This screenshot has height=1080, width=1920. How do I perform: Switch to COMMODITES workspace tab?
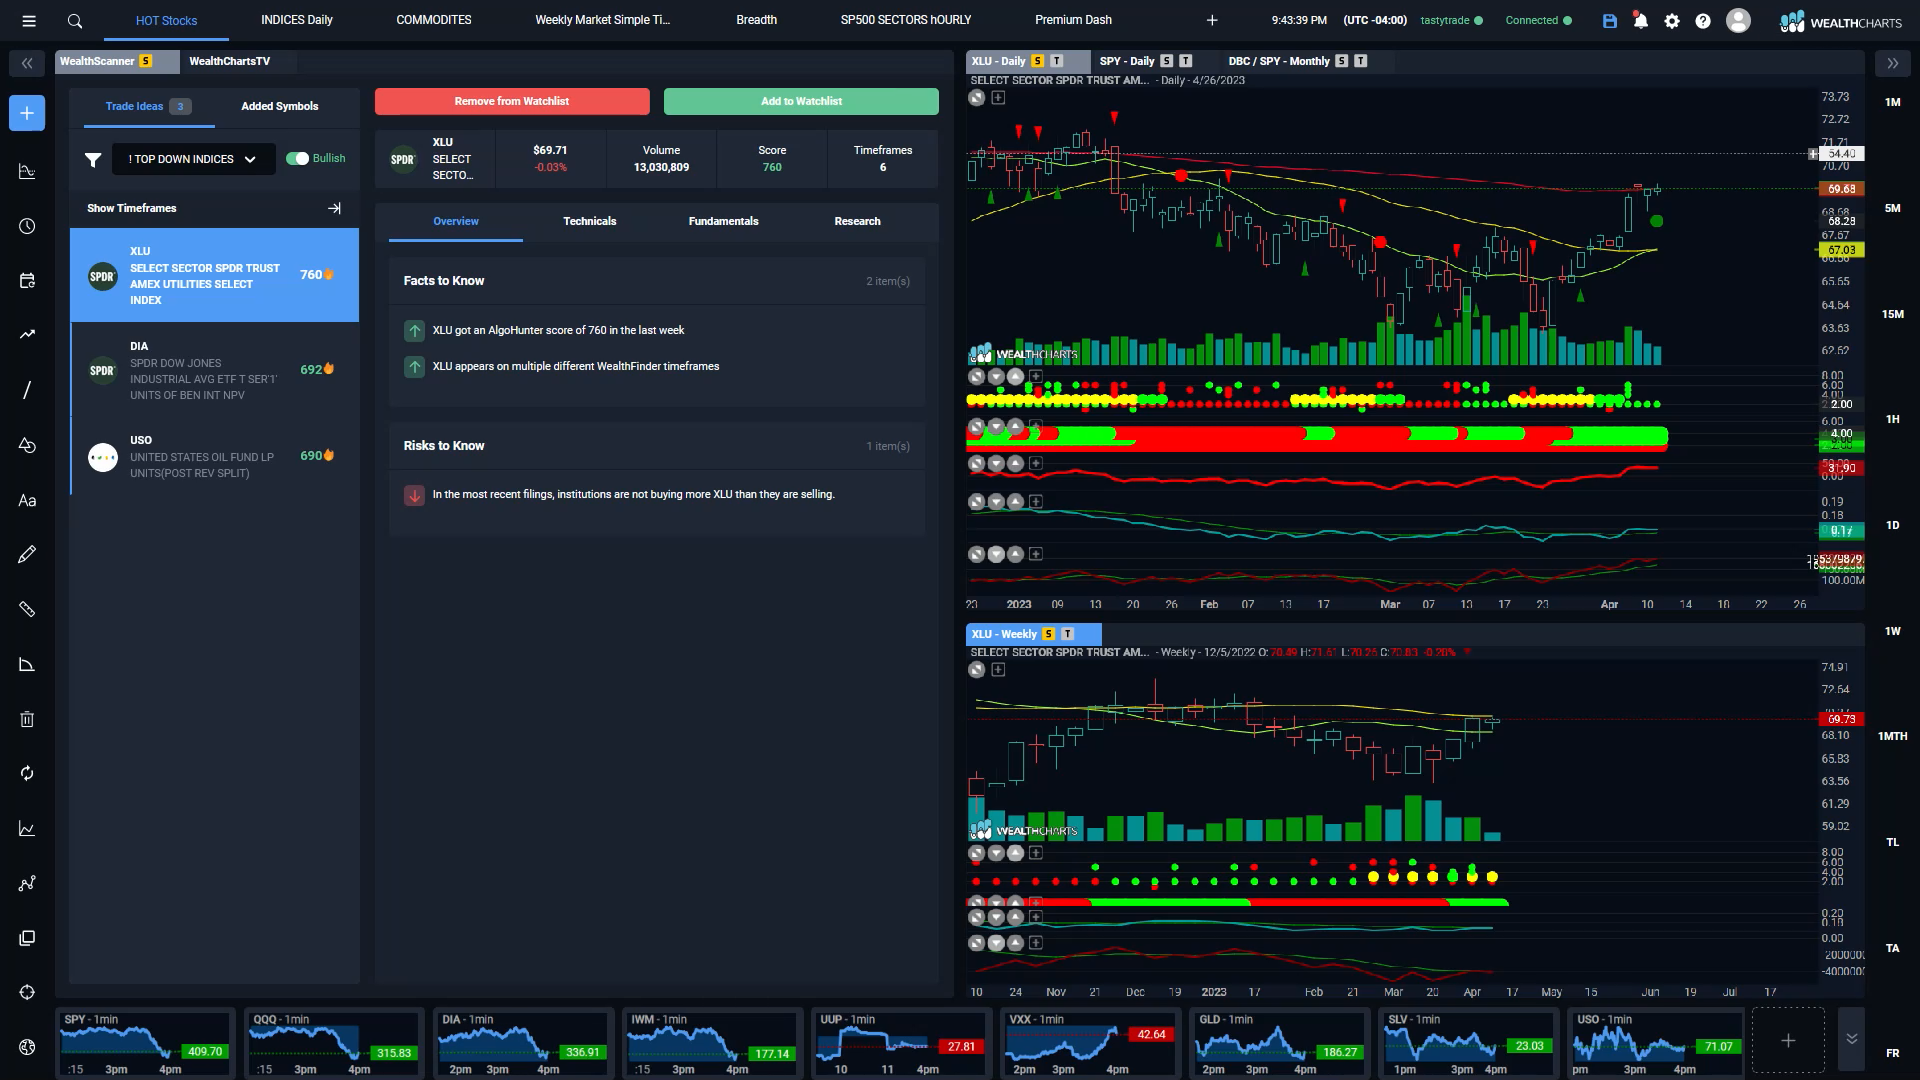click(434, 20)
